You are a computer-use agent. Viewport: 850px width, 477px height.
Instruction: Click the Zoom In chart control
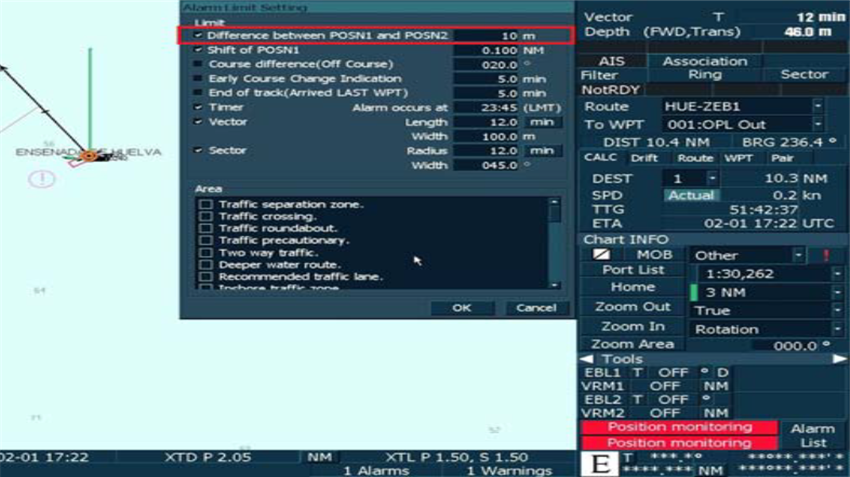click(x=632, y=326)
